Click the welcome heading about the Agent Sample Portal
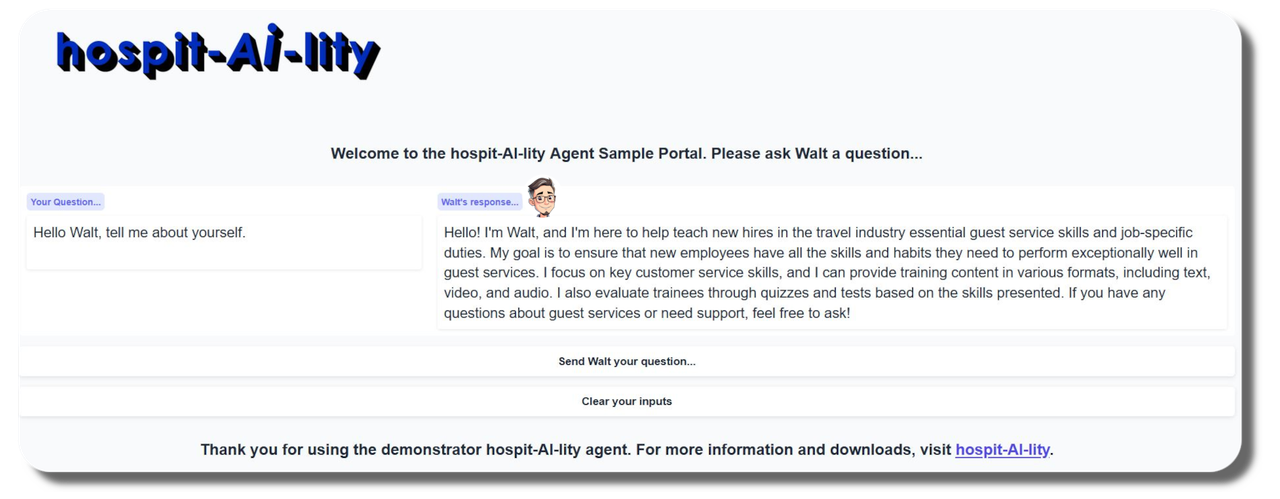Viewport: 1280px width, 499px height. click(626, 154)
